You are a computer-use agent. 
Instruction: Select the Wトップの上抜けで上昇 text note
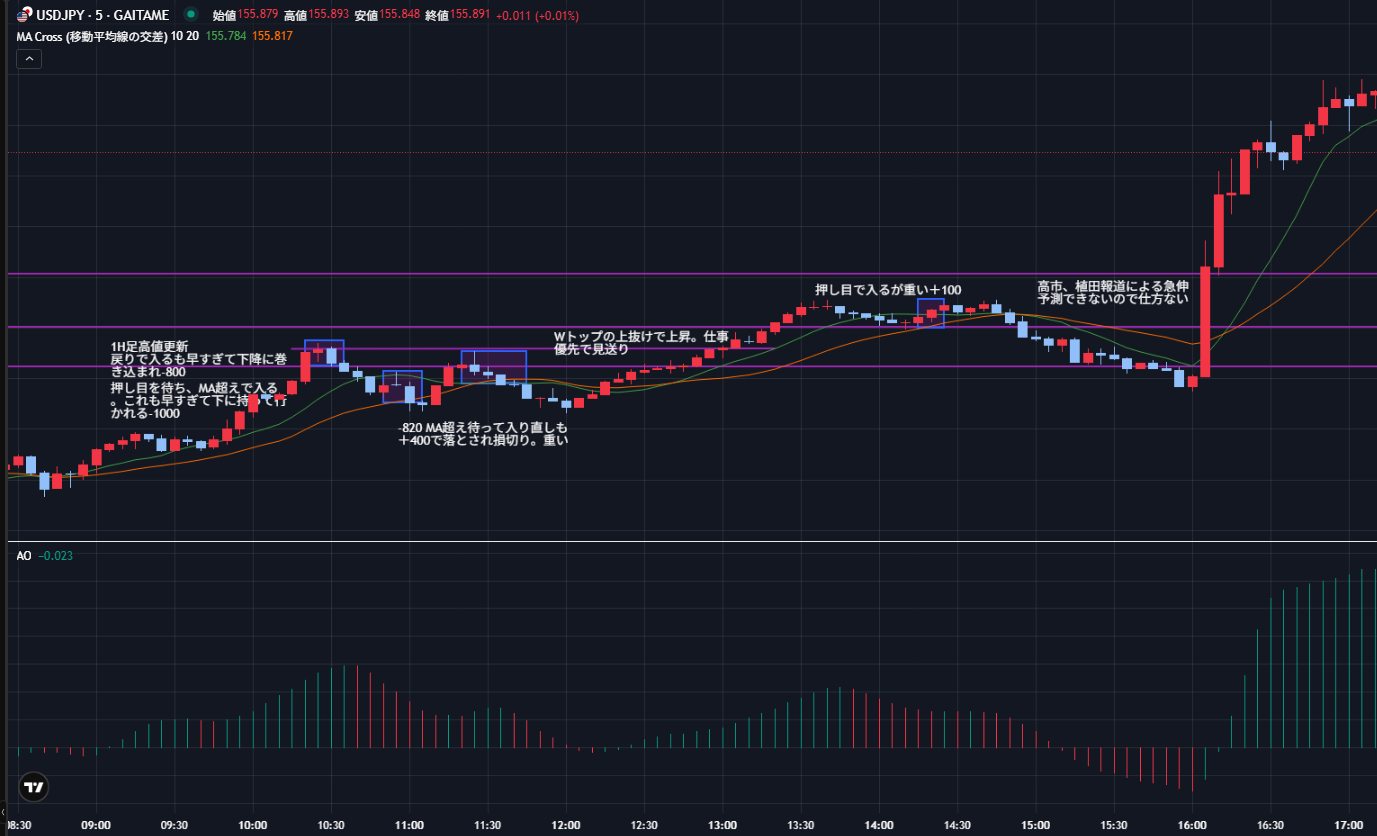tap(640, 335)
